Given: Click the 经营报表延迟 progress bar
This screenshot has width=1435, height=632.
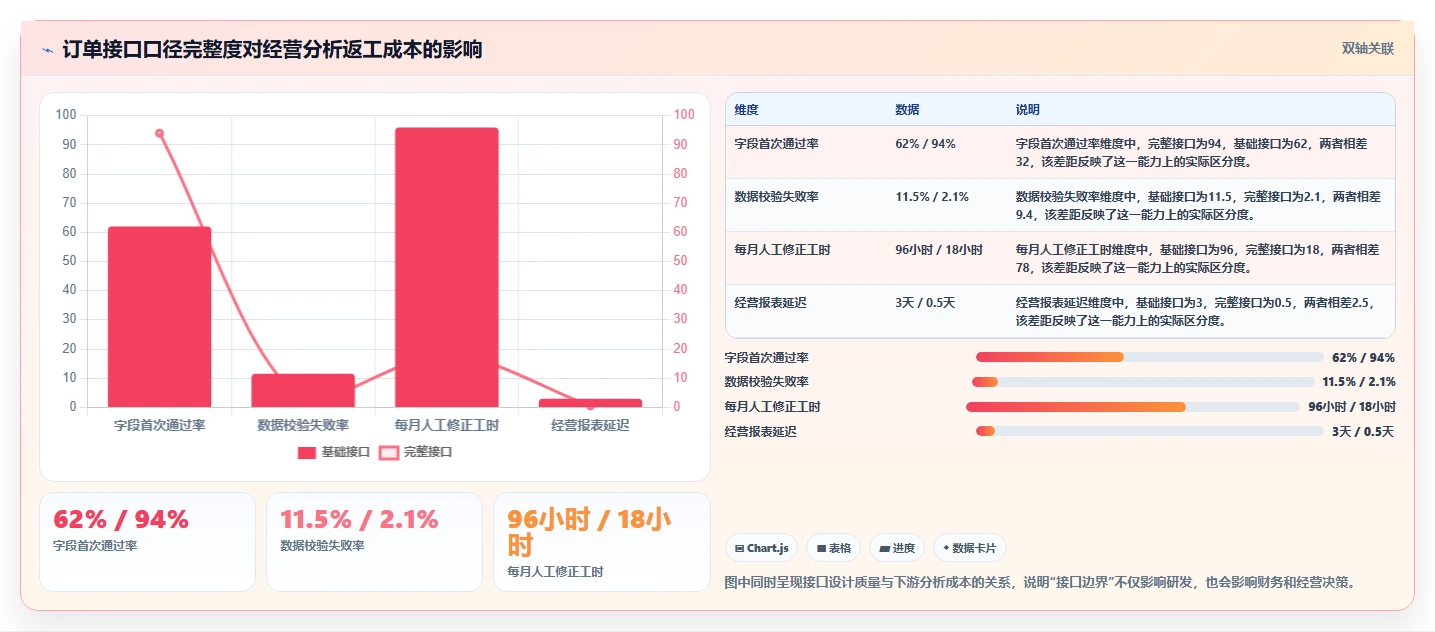Looking at the screenshot, I should [1150, 431].
